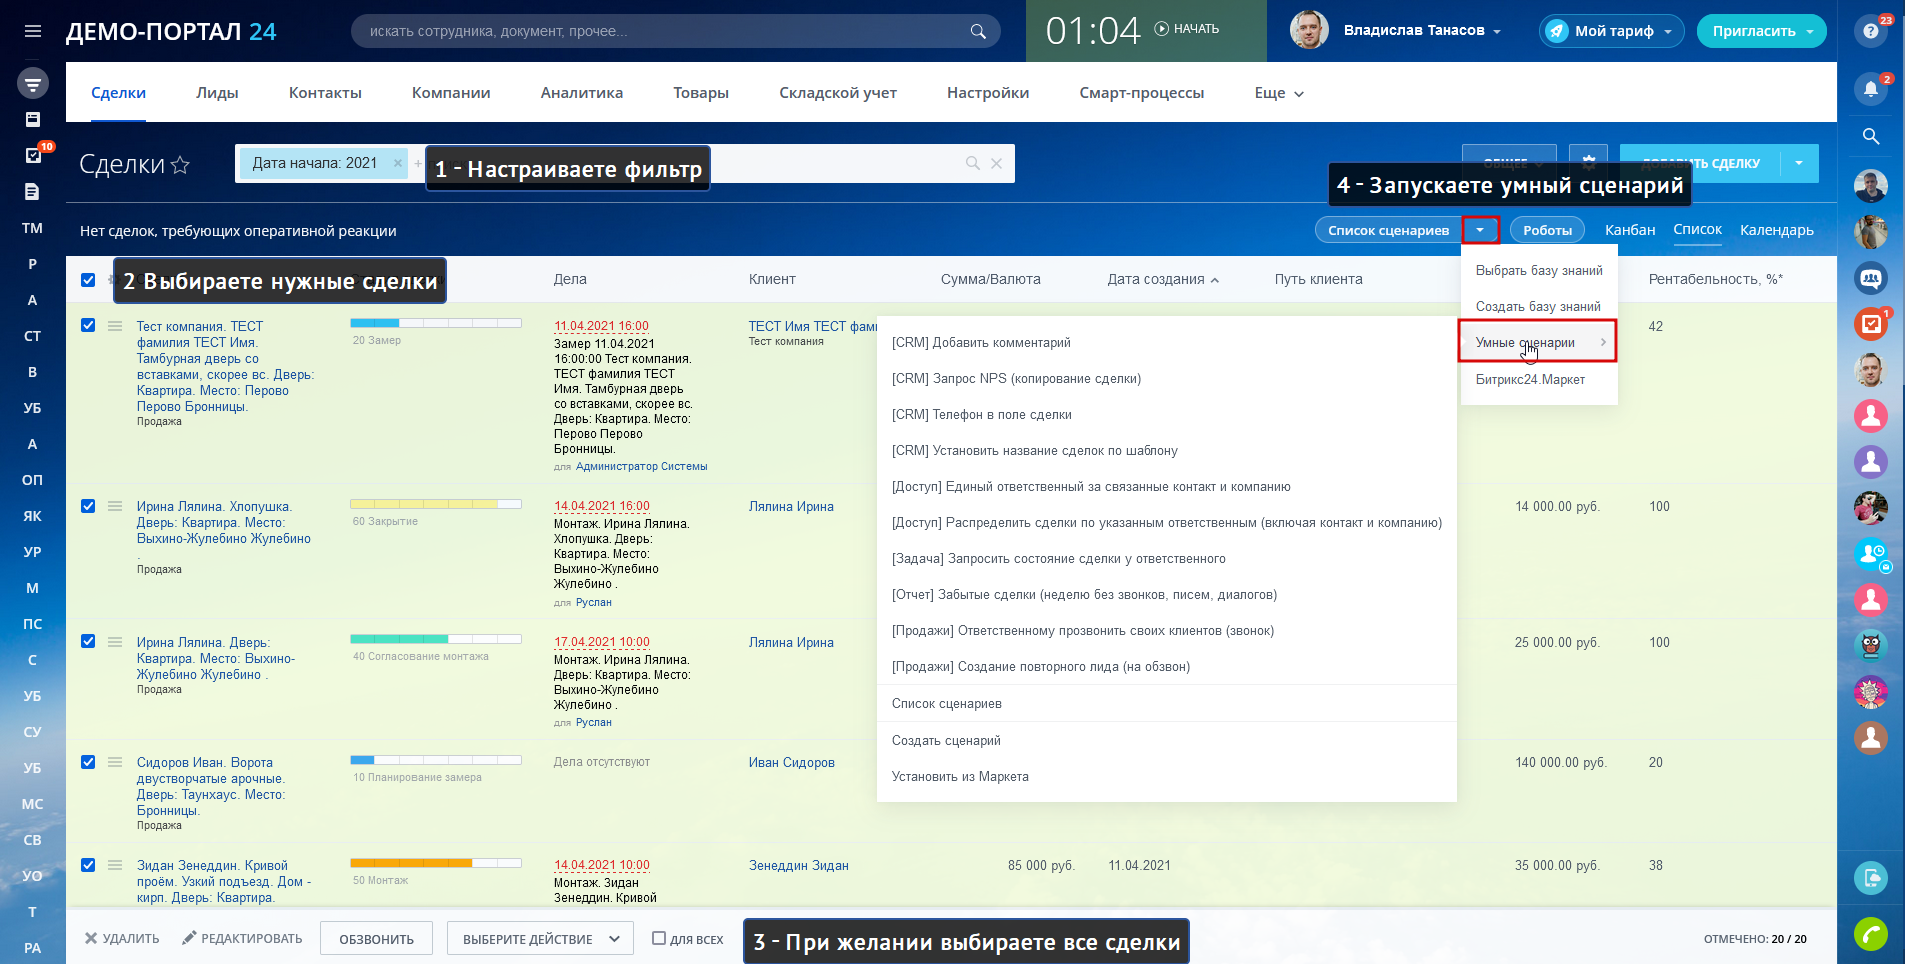Switch to the 'Канбан' view
The image size is (1905, 964).
1630,230
